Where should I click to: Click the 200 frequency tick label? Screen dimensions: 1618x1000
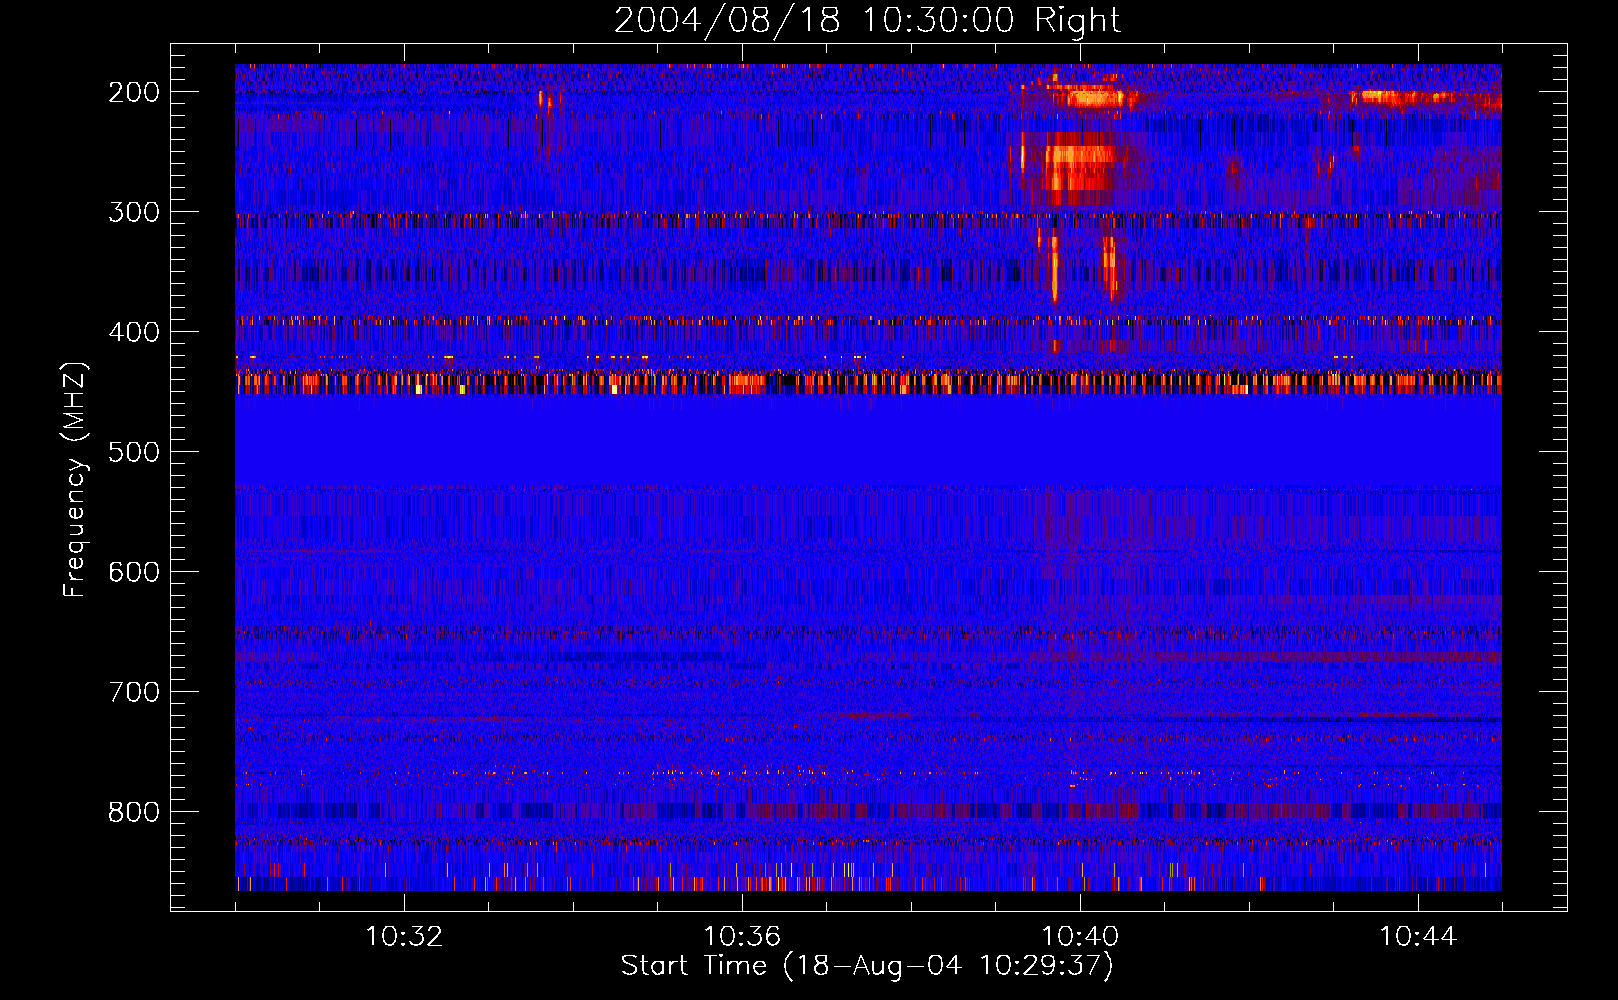click(x=134, y=92)
